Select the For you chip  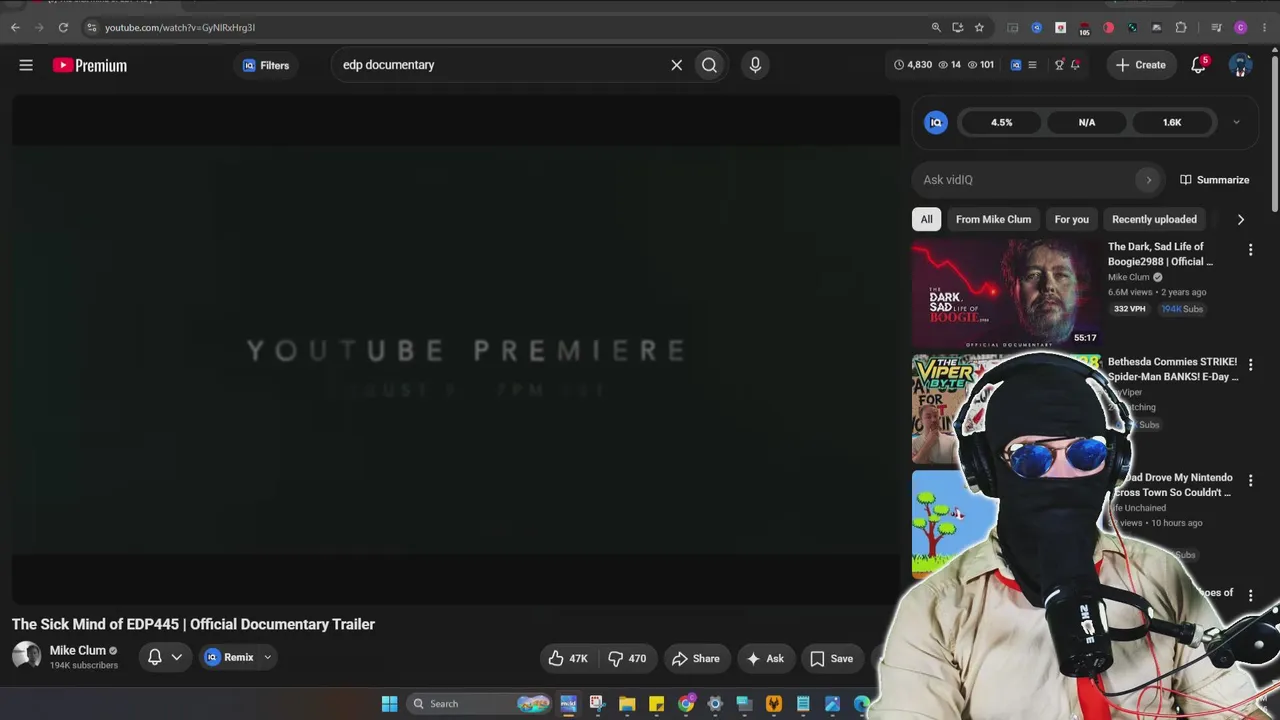tap(1071, 219)
